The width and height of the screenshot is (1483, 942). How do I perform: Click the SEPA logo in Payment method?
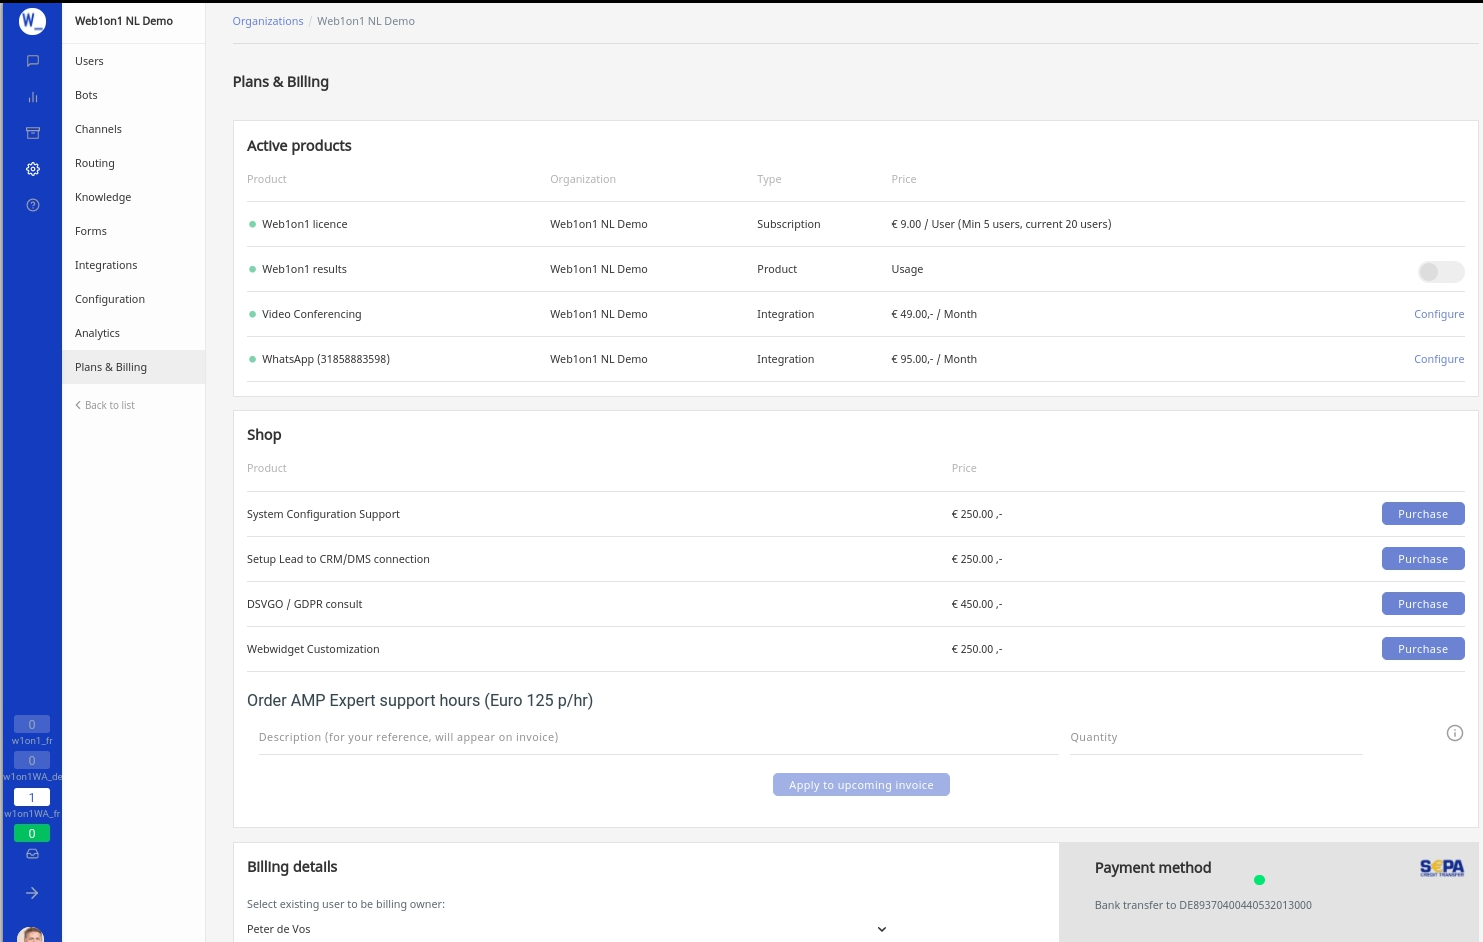click(x=1442, y=868)
